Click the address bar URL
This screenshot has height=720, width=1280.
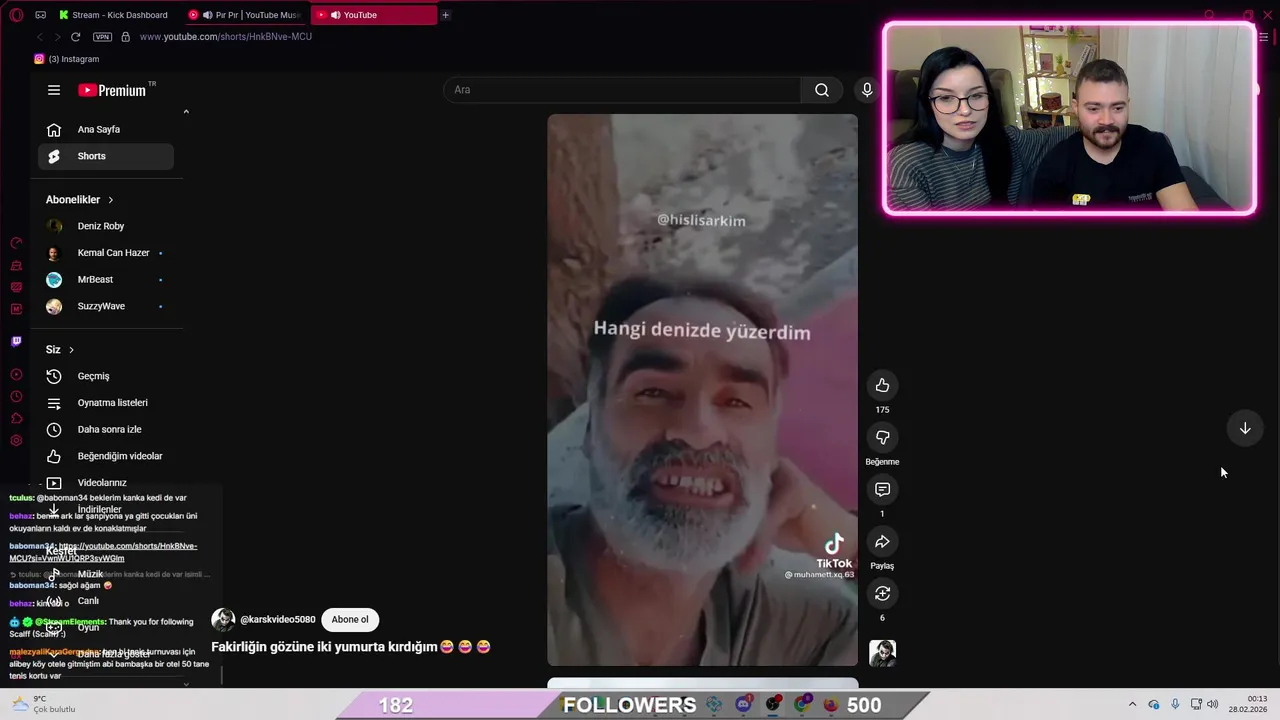tap(226, 37)
